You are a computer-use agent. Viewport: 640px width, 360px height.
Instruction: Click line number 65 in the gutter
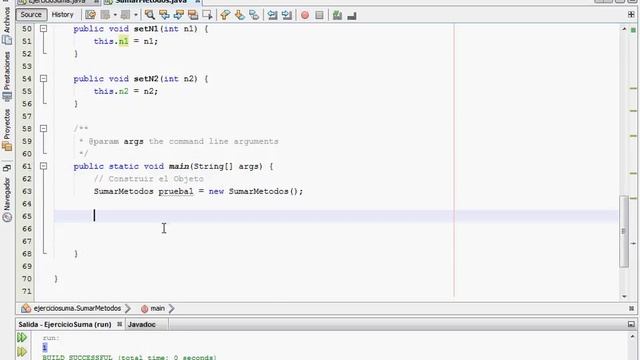pos(27,216)
